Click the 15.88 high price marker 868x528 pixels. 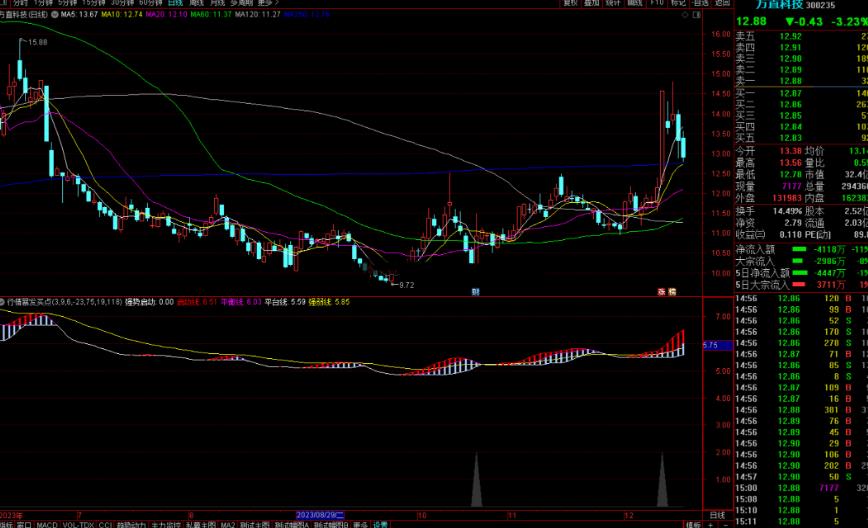[37, 42]
